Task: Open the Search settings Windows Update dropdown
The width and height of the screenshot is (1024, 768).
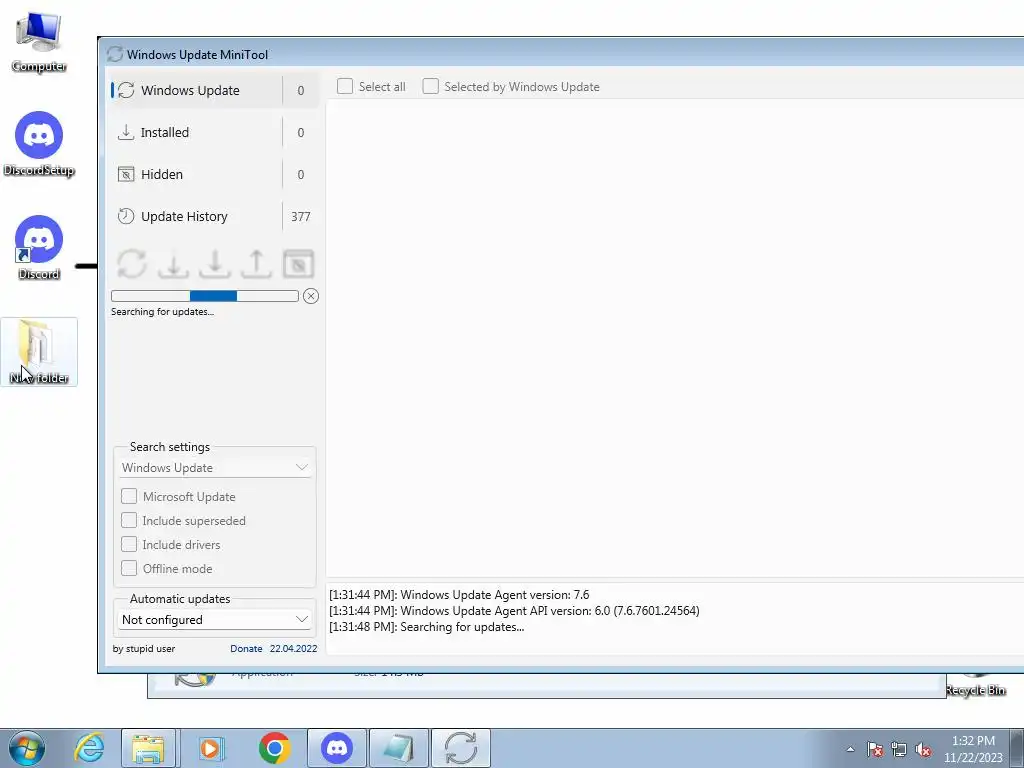Action: coord(215,468)
